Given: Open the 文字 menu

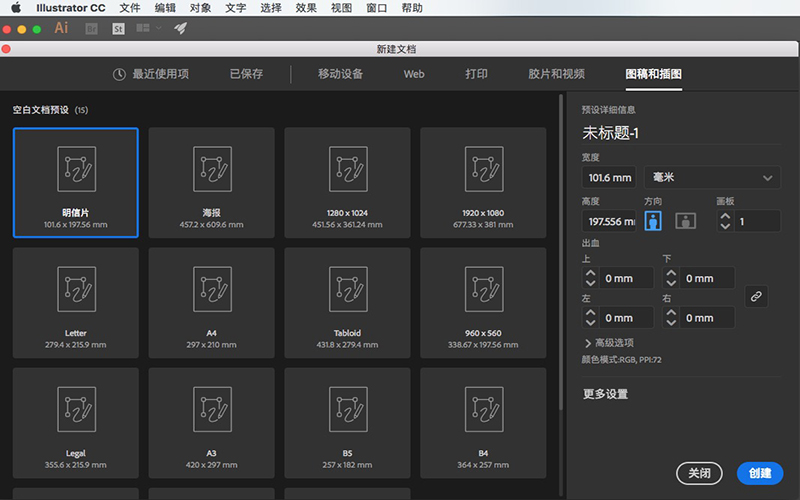Looking at the screenshot, I should [235, 8].
